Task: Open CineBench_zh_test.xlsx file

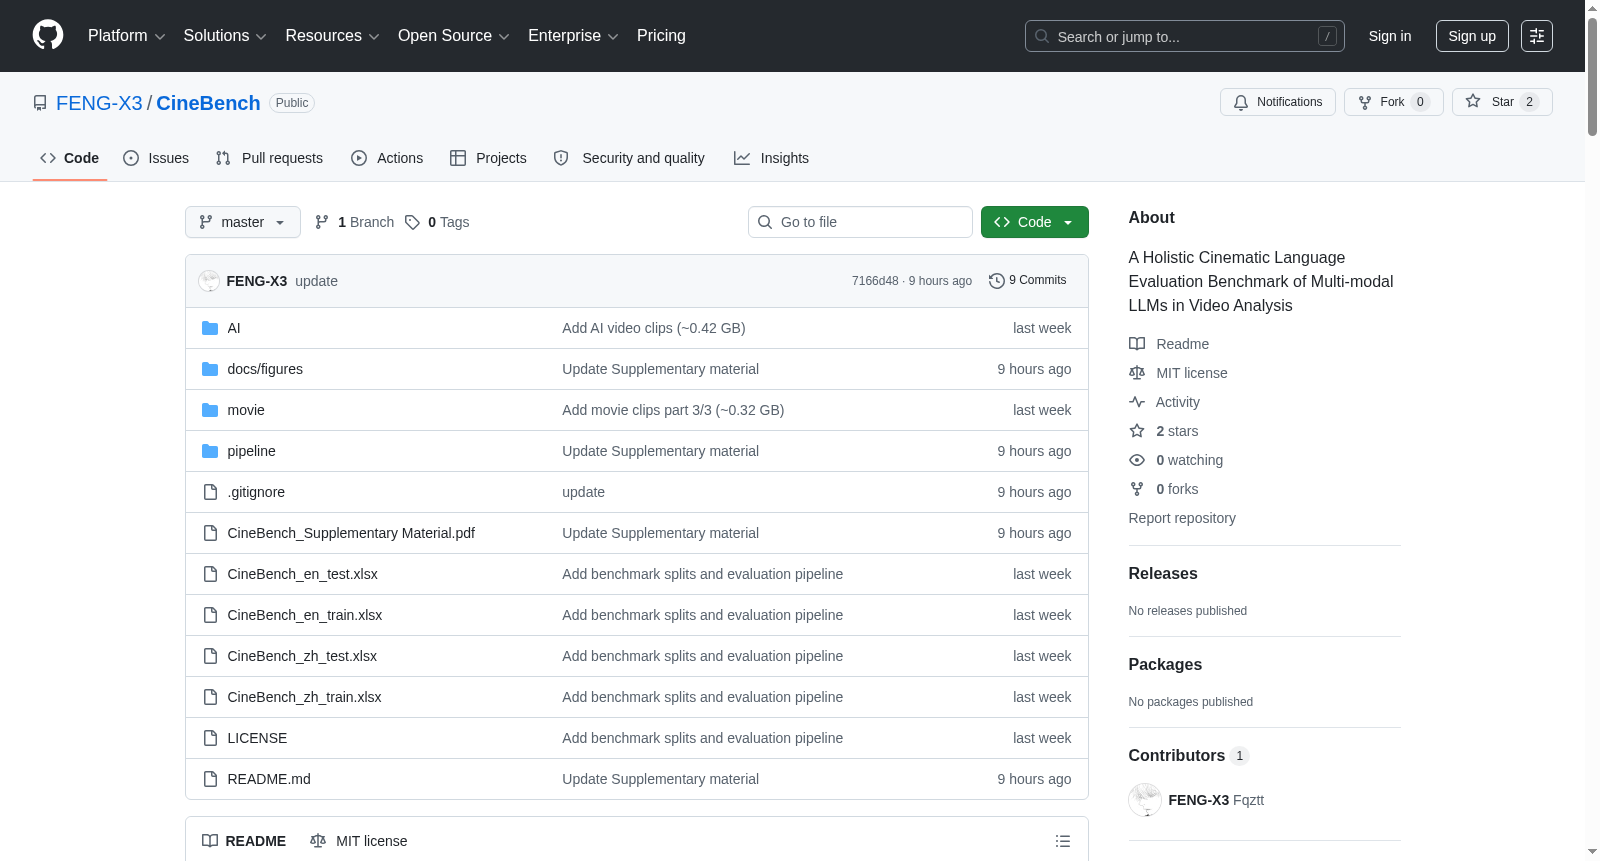Action: pos(302,656)
